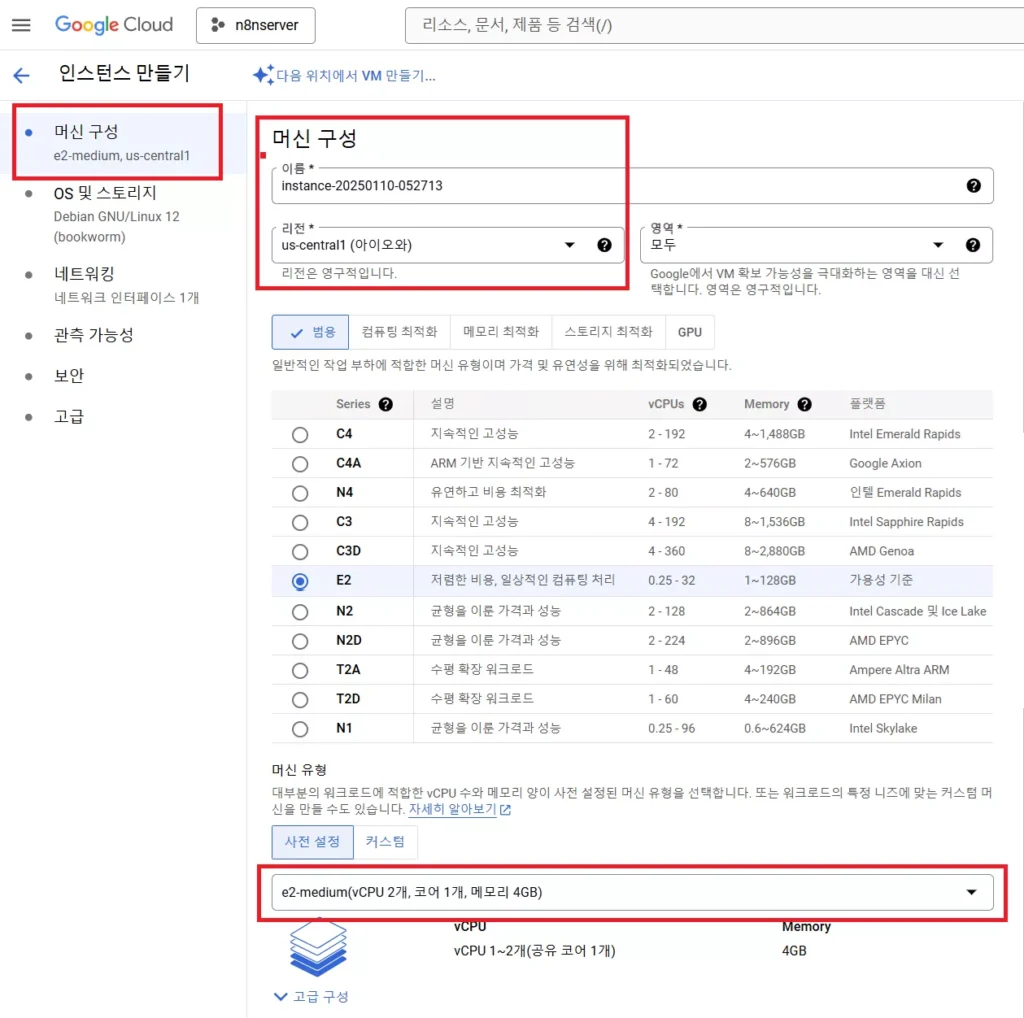This screenshot has height=1018, width=1024.
Task: Click the AMD EPYC Milan cell
Action: point(895,699)
